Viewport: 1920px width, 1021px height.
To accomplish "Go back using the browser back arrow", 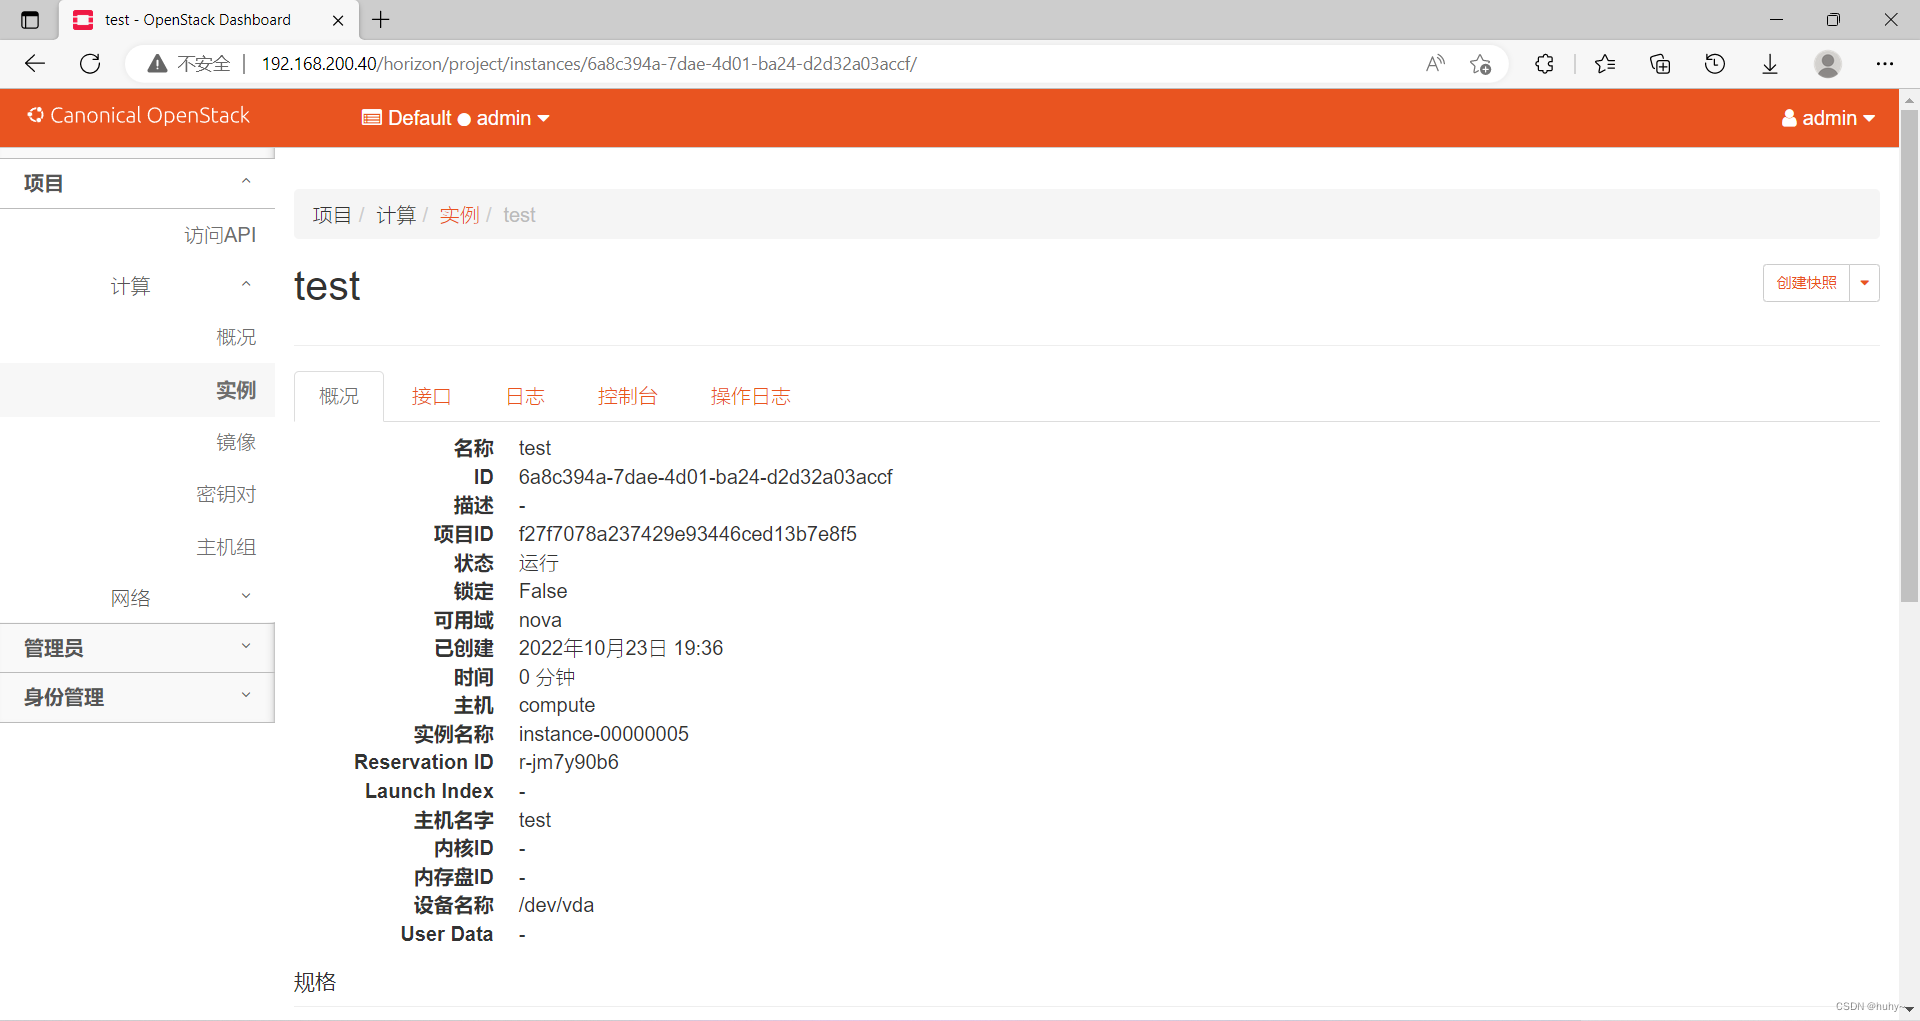I will click(x=35, y=64).
